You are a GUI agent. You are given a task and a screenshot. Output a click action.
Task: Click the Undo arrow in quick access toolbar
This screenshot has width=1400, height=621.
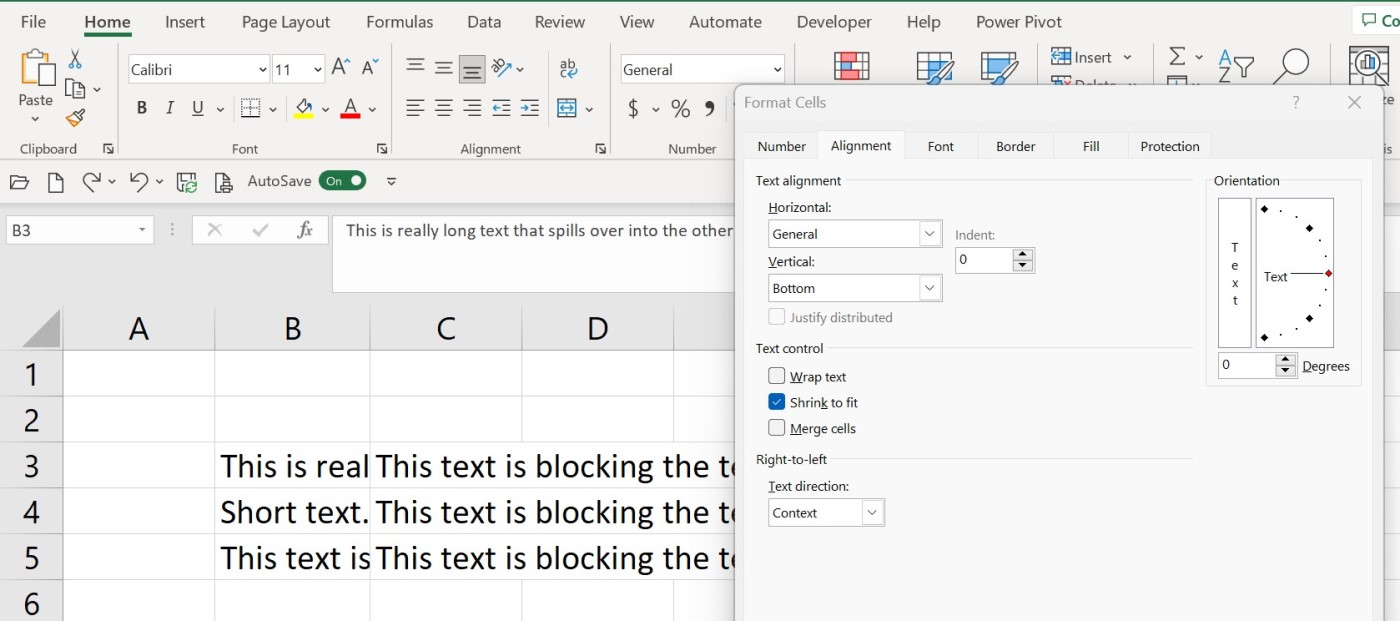[138, 181]
